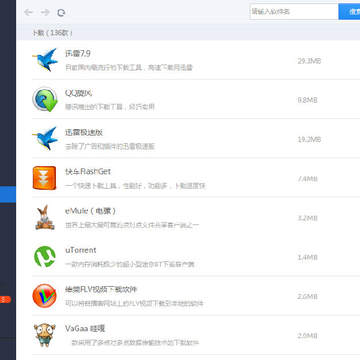Click the orange badge in the sidebar
The width and height of the screenshot is (360, 360).
click(5, 299)
